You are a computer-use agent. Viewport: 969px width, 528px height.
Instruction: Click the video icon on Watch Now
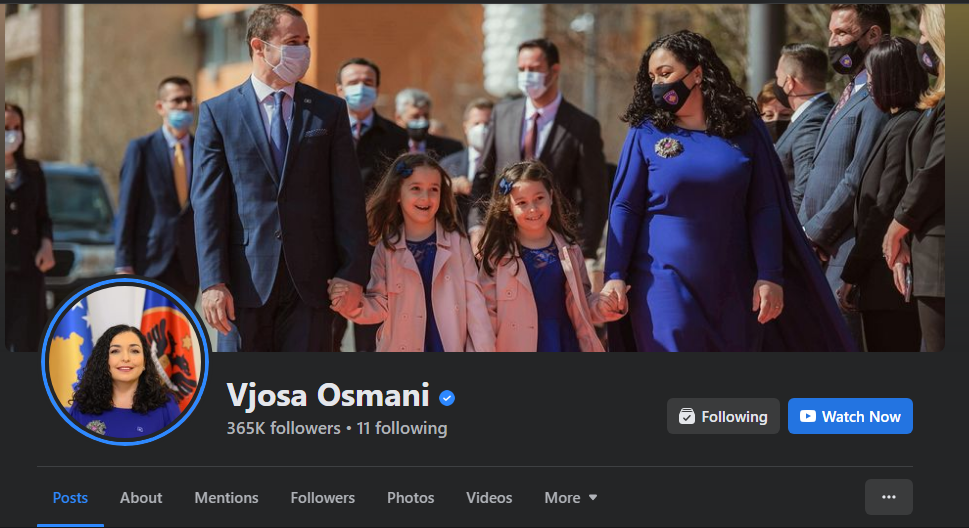(x=808, y=416)
